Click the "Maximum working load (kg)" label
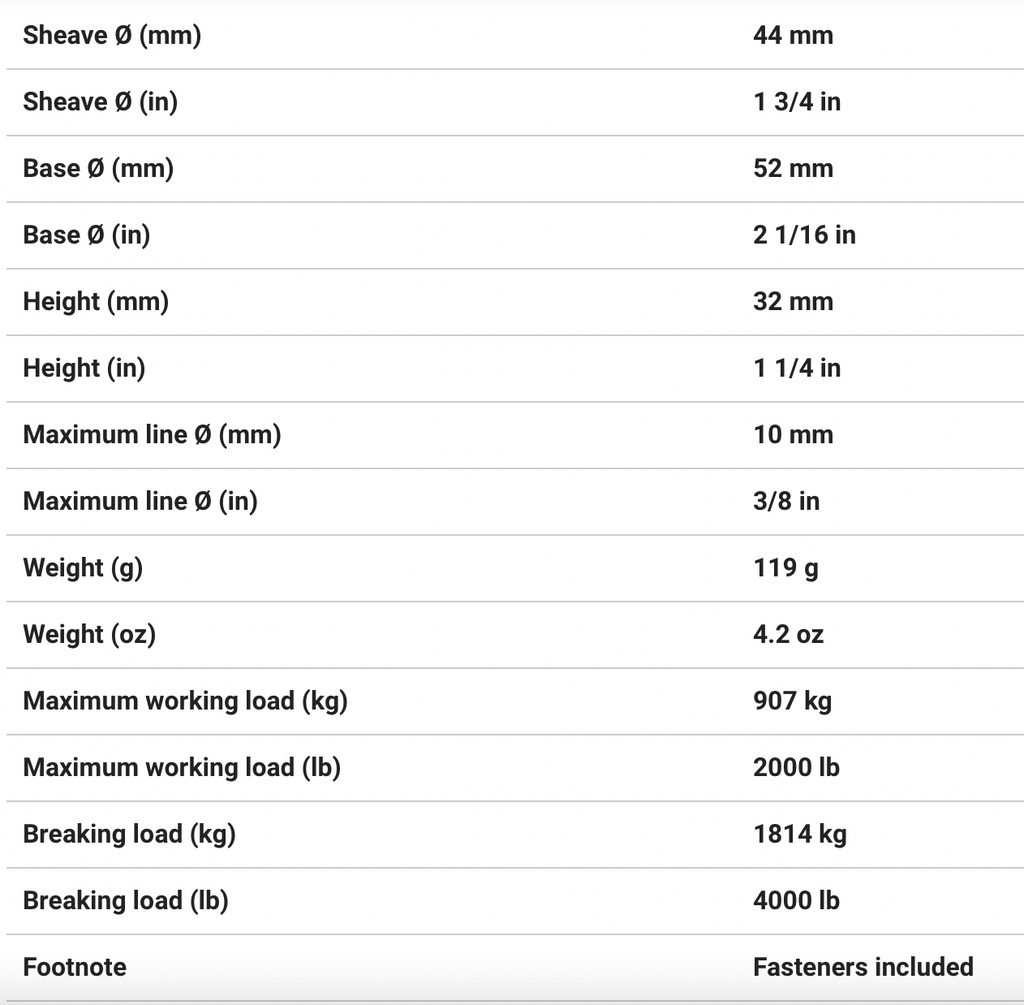Viewport: 1024px width, 1005px height. pyautogui.click(x=185, y=701)
